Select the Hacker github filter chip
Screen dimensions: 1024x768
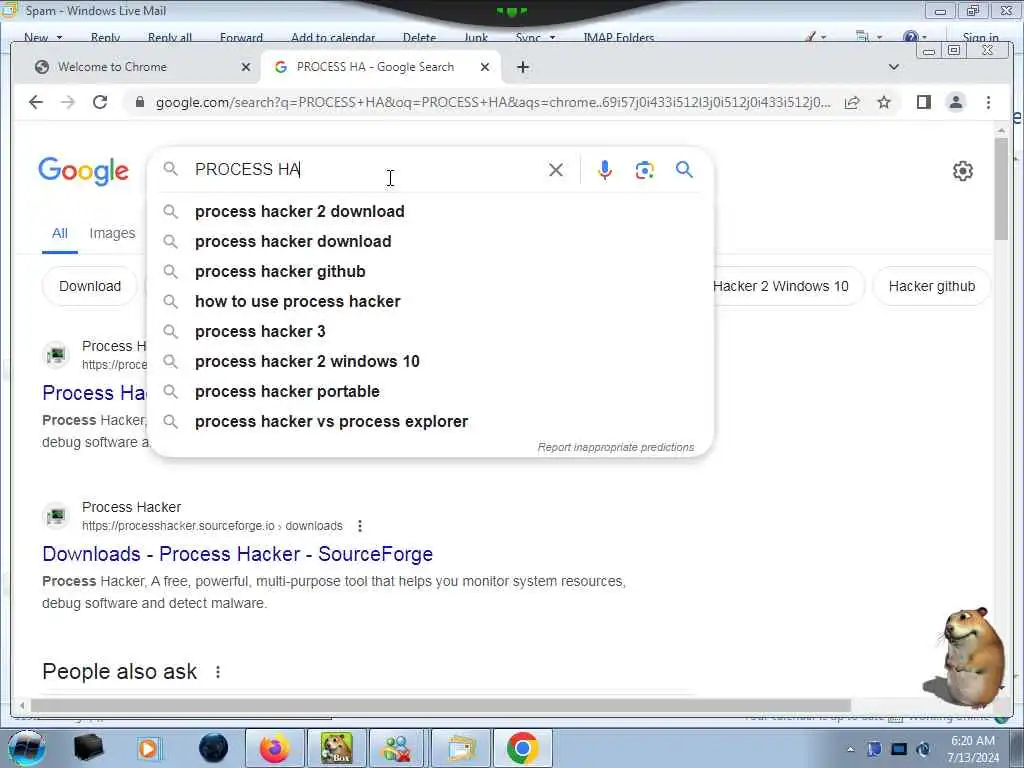[x=931, y=286]
